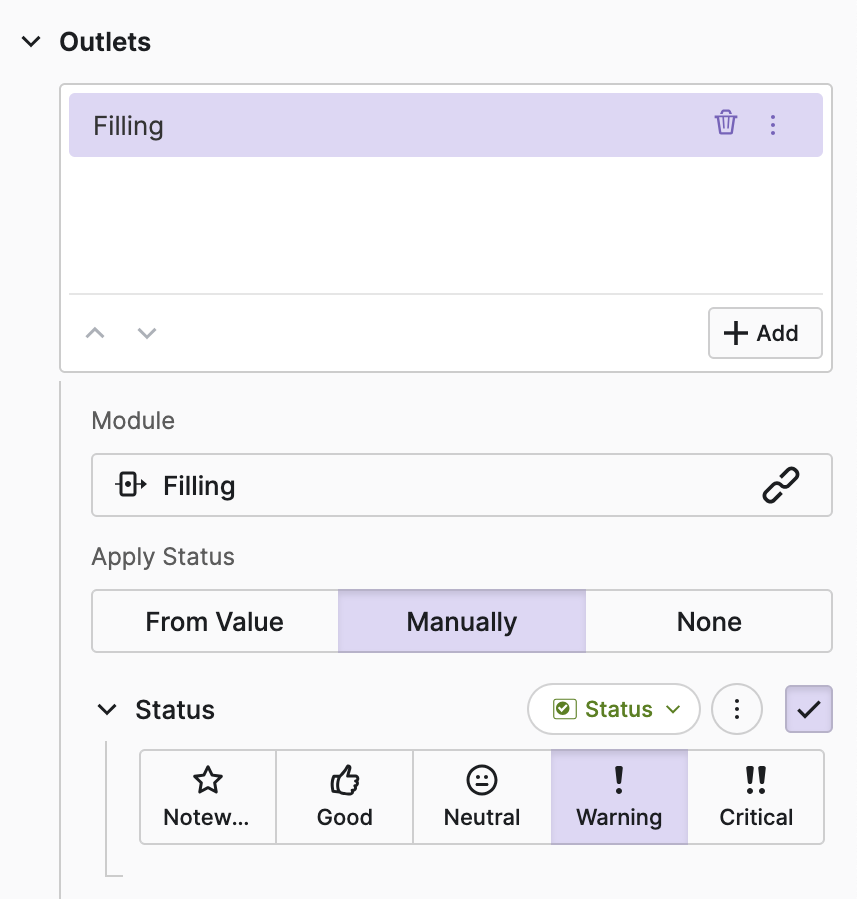This screenshot has width=857, height=899.
Task: Open the Filling outlet's three-dot menu
Action: pyautogui.click(x=772, y=125)
